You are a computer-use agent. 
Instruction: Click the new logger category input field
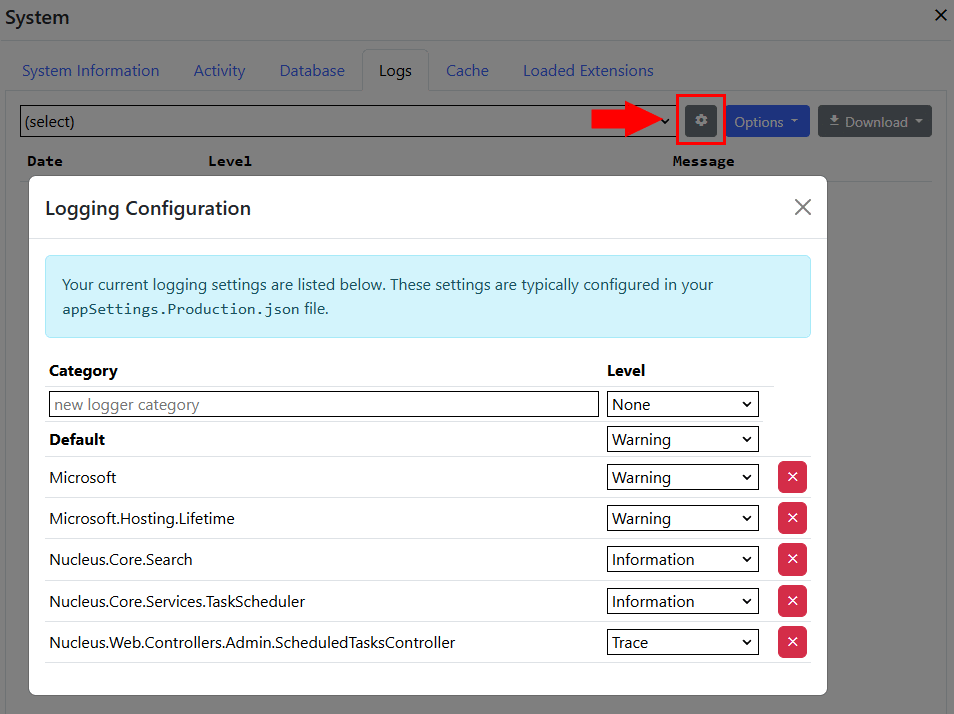tap(323, 403)
